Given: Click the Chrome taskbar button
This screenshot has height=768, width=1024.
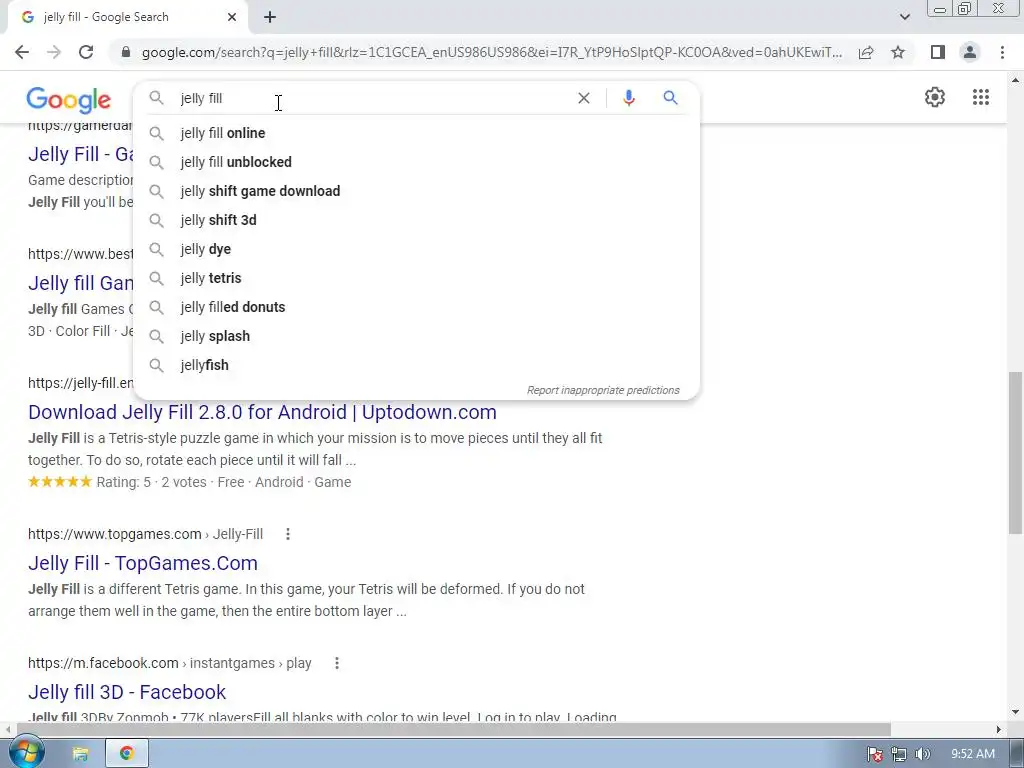Looking at the screenshot, I should coord(127,754).
